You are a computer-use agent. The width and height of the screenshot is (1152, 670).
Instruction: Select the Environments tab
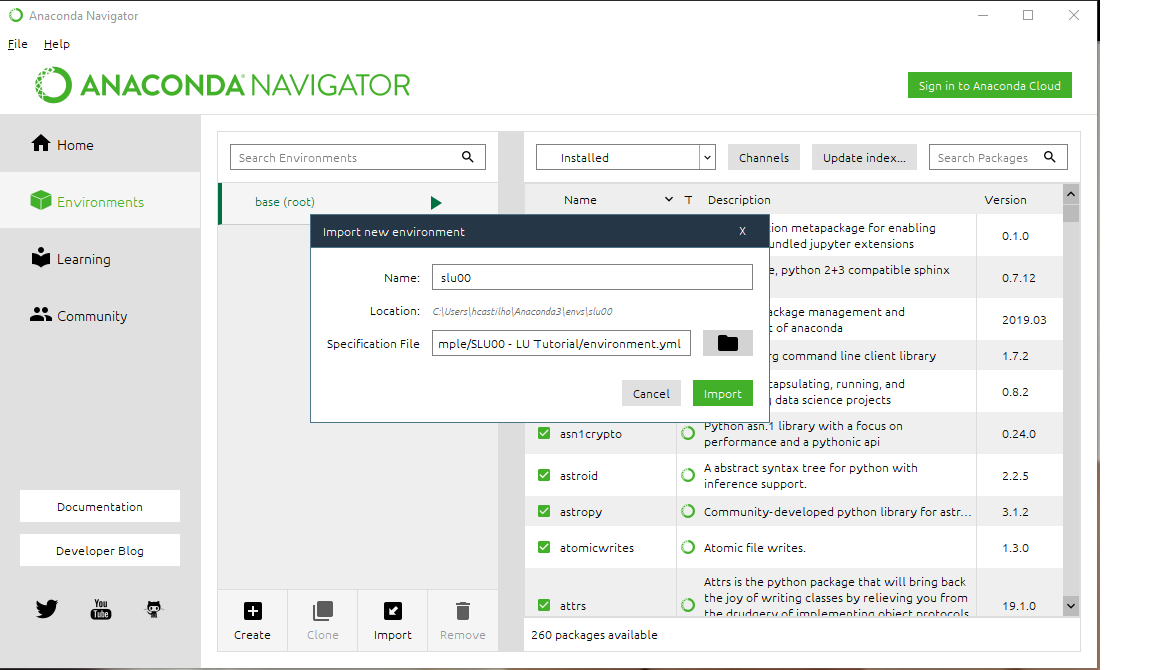click(100, 201)
